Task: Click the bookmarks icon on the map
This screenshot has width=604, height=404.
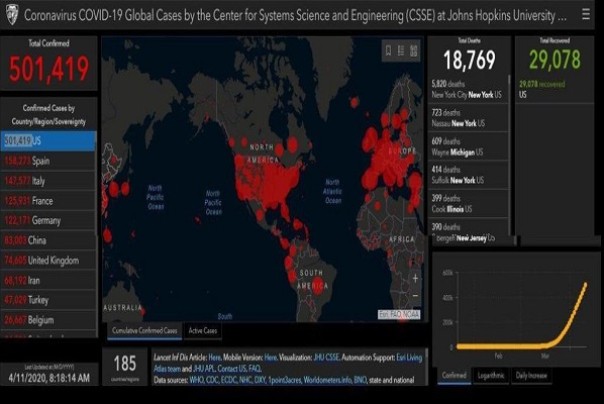Action: 388,51
